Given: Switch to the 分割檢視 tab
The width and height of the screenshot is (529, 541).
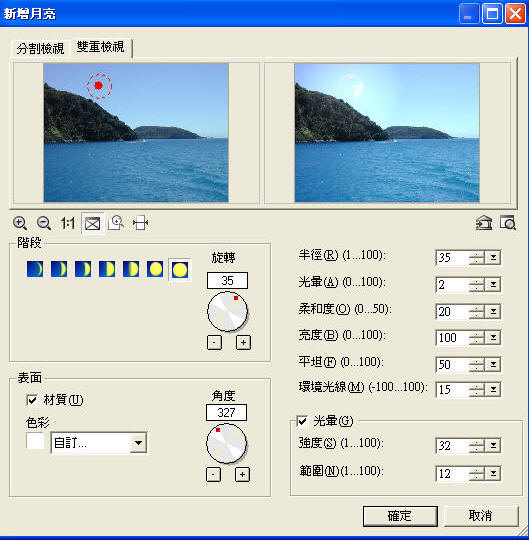Looking at the screenshot, I should click(40, 49).
